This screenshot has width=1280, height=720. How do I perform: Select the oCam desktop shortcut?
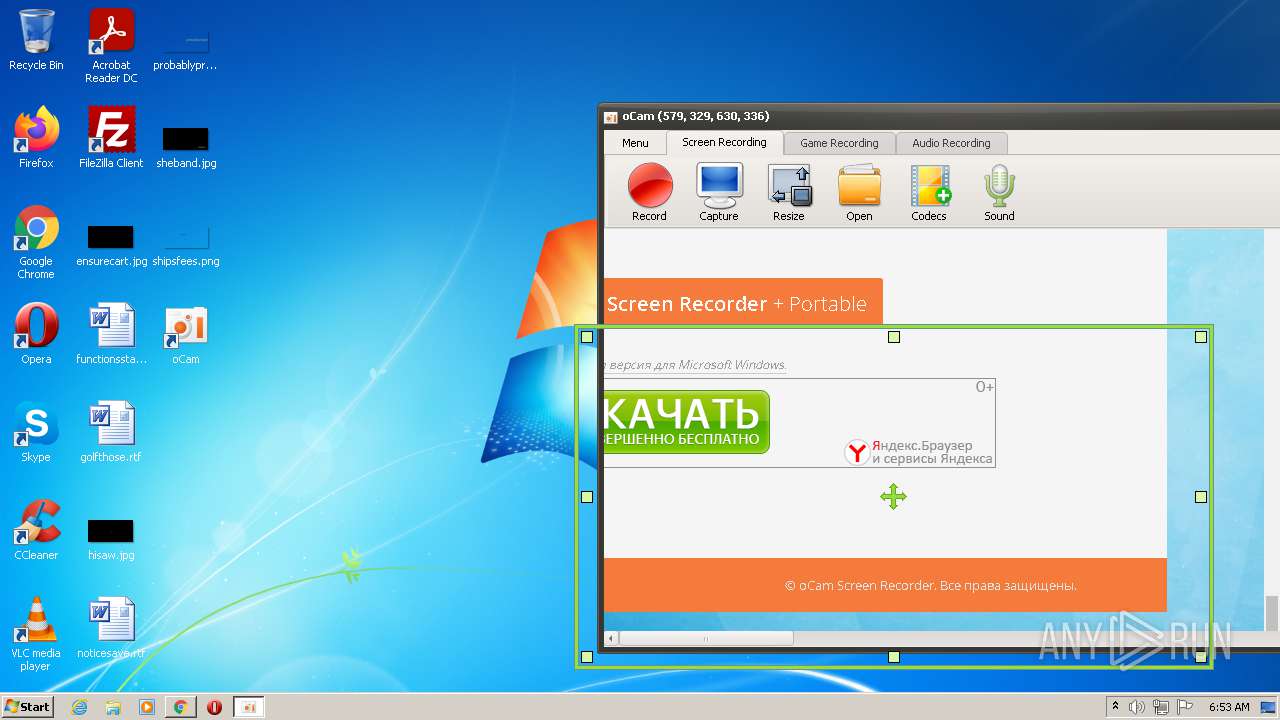[185, 333]
